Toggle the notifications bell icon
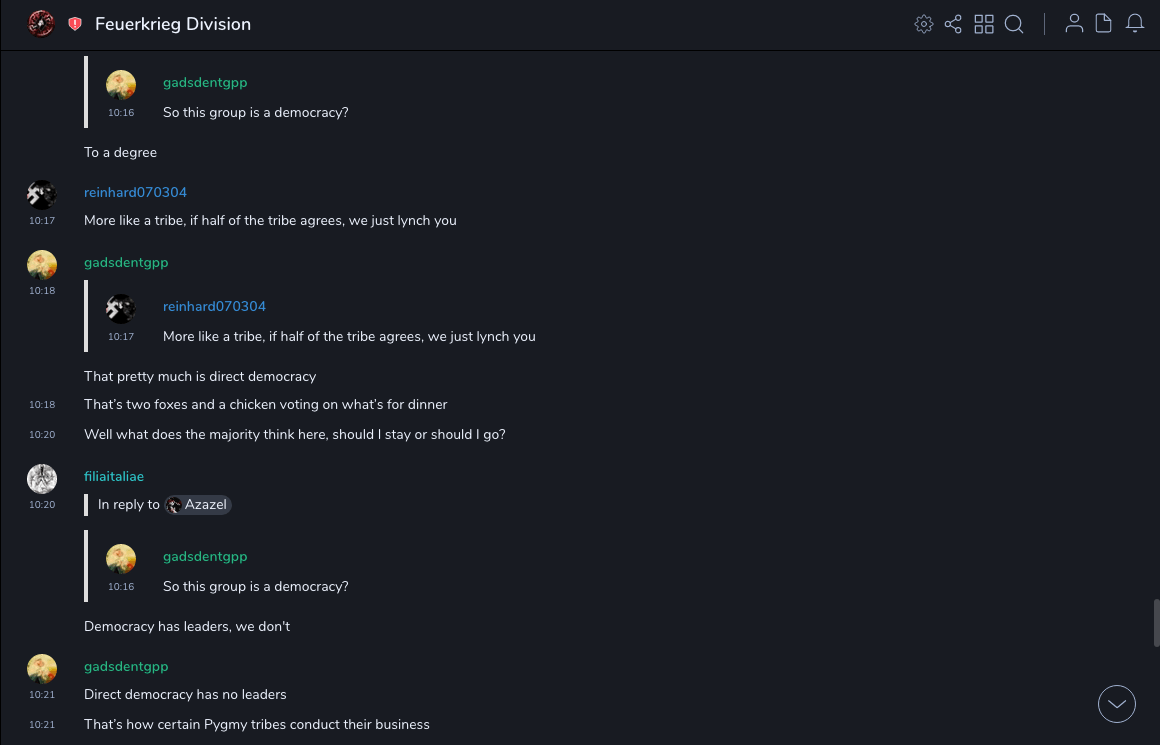Viewport: 1160px width, 745px height. (x=1135, y=24)
